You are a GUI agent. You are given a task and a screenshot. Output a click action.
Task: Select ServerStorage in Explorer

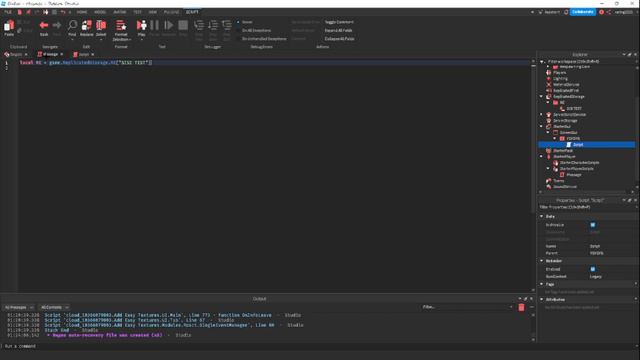coord(565,120)
